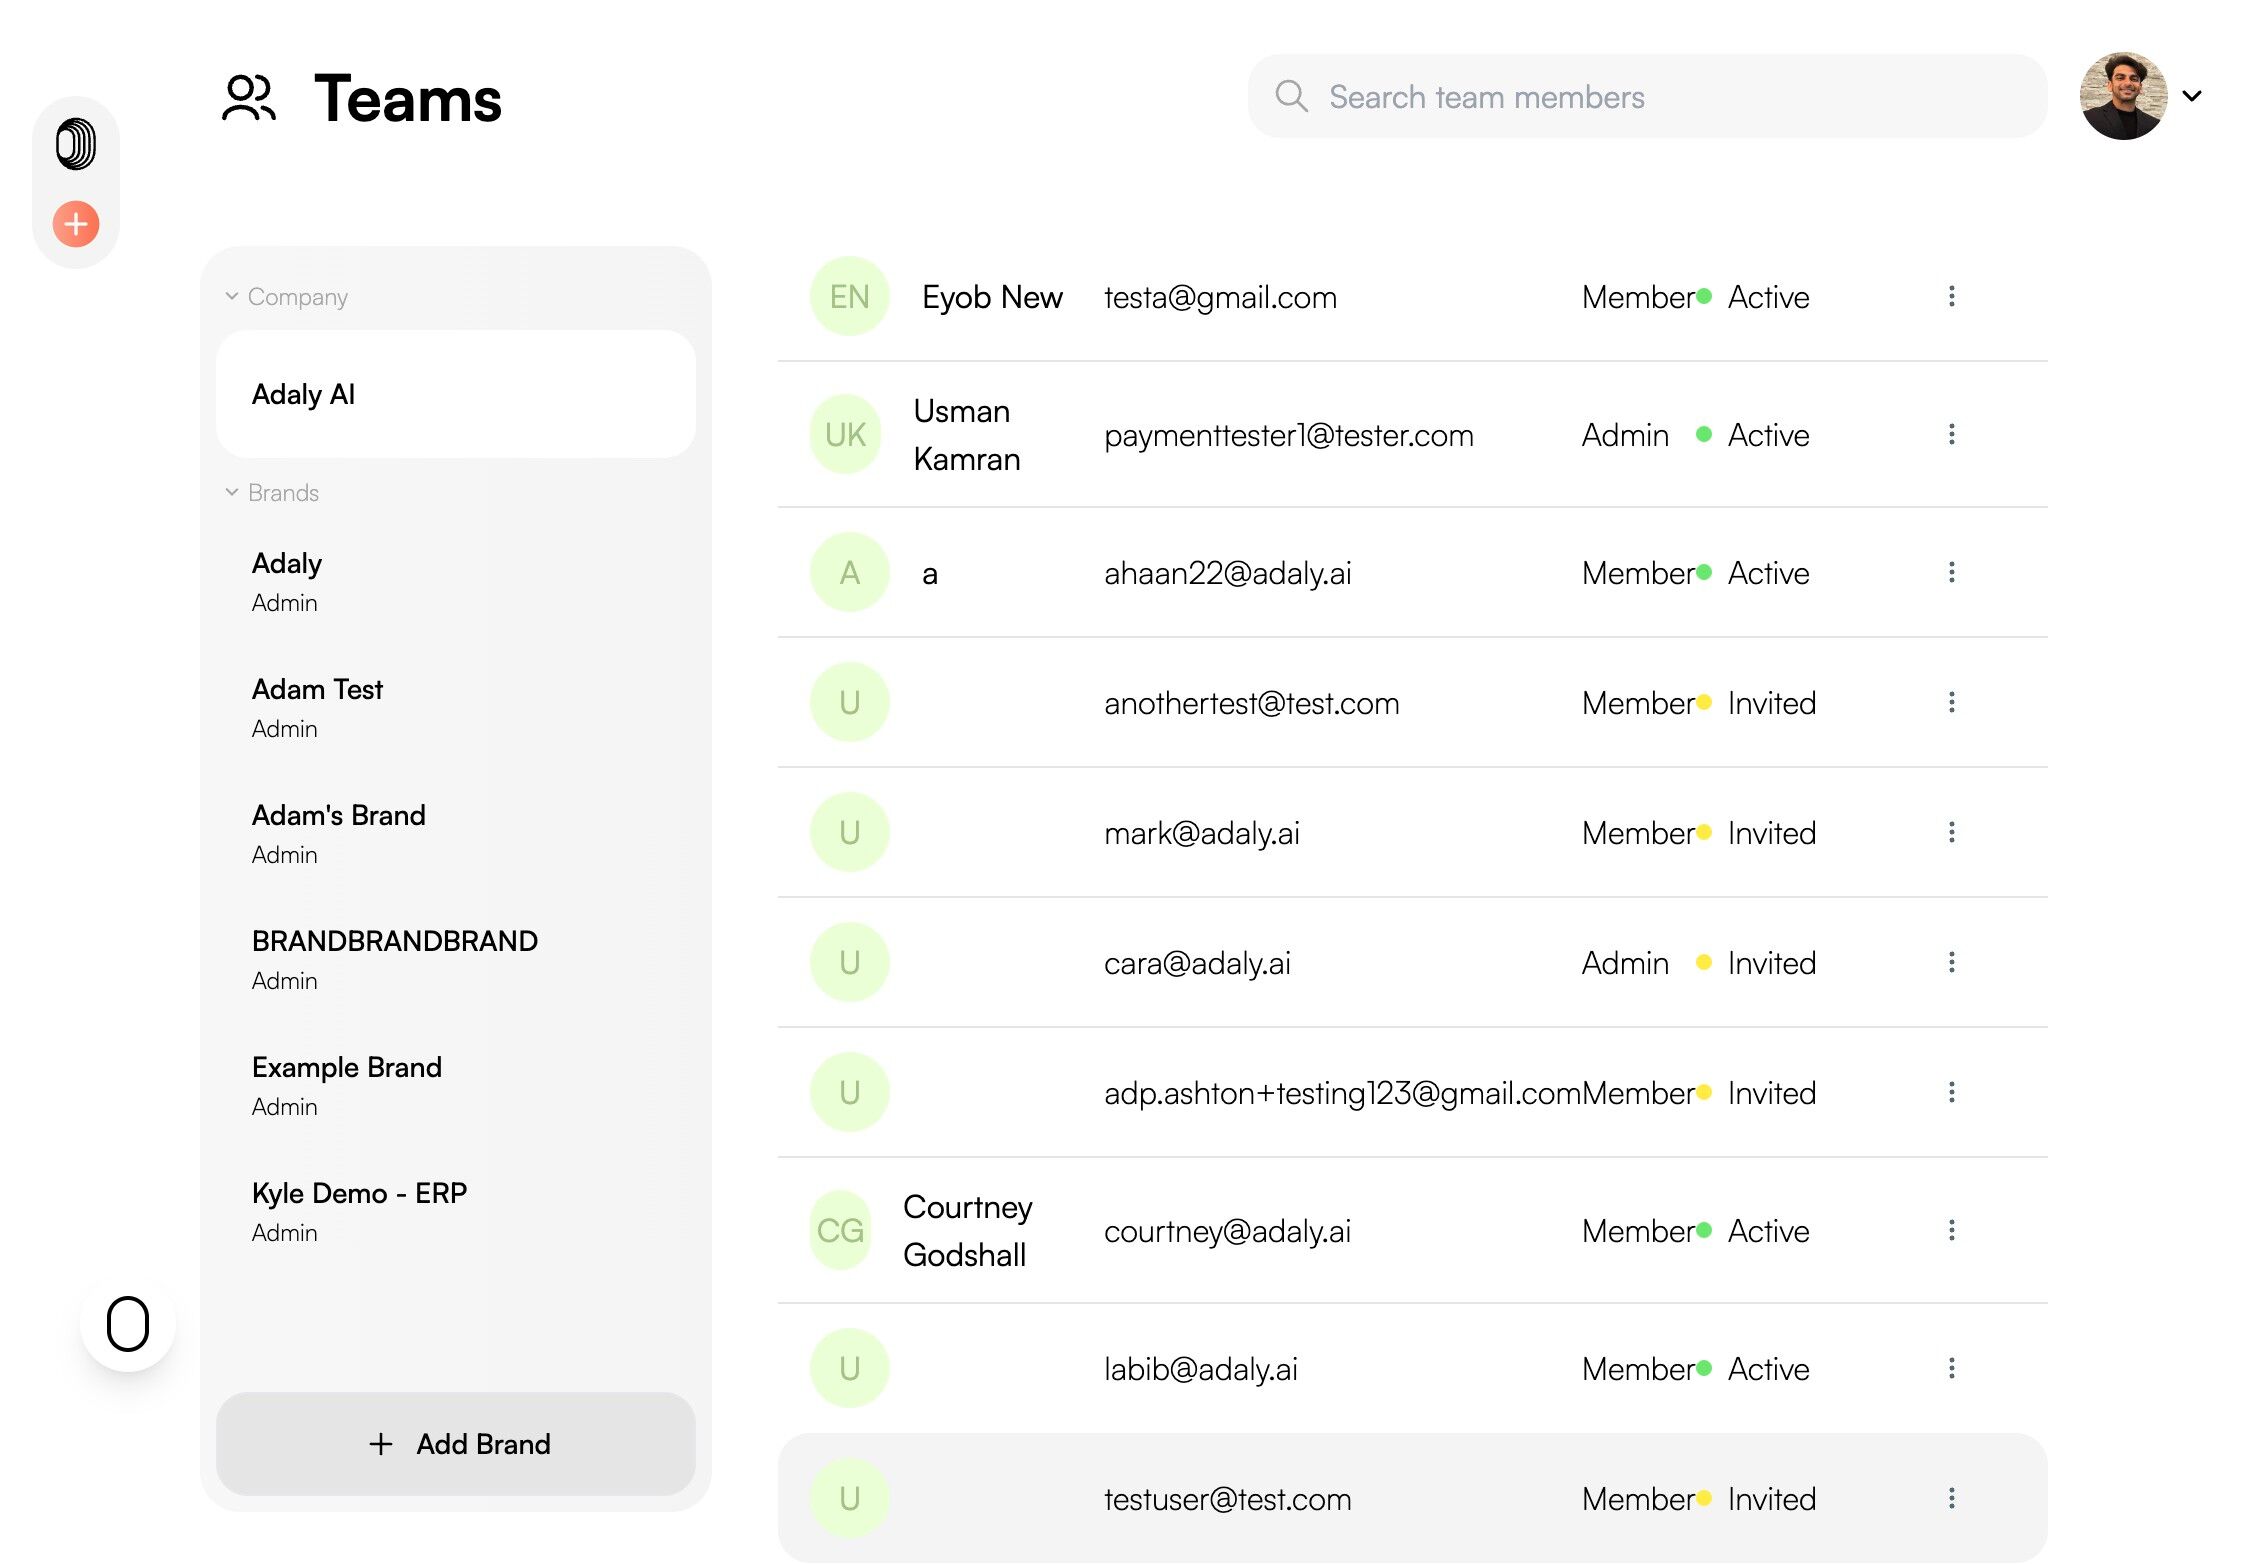This screenshot has width=2248, height=1564.
Task: Select the Kyle Demo - ERP brand
Action: click(359, 1193)
